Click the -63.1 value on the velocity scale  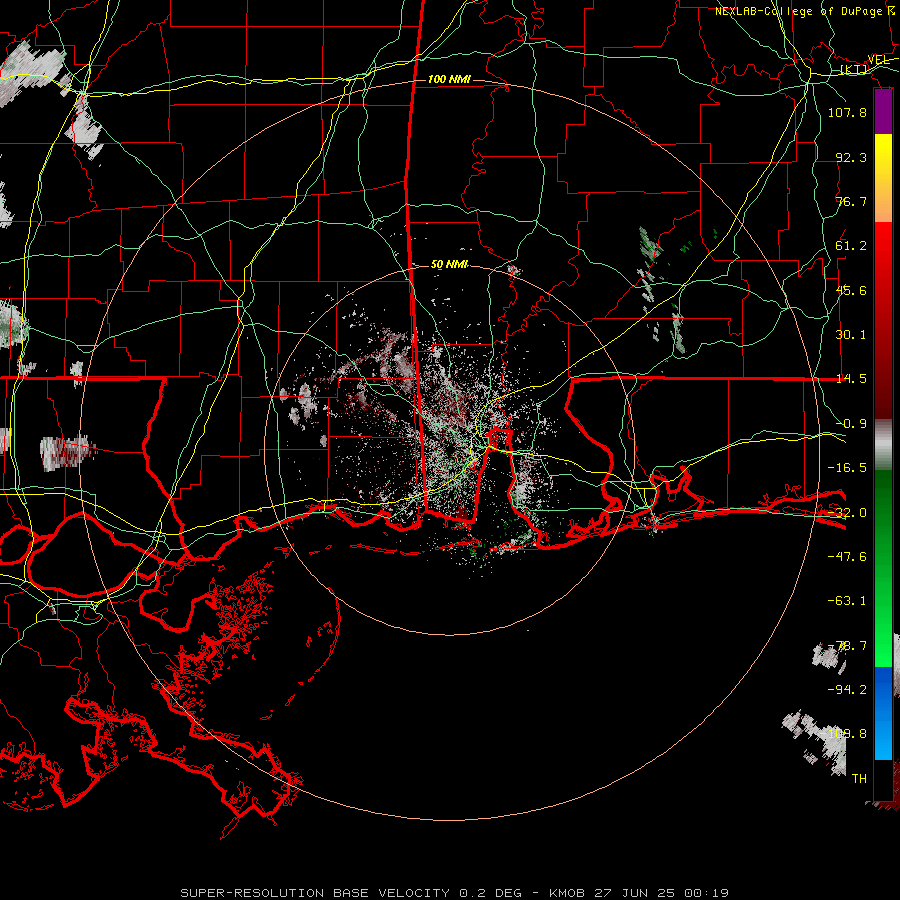pos(847,601)
